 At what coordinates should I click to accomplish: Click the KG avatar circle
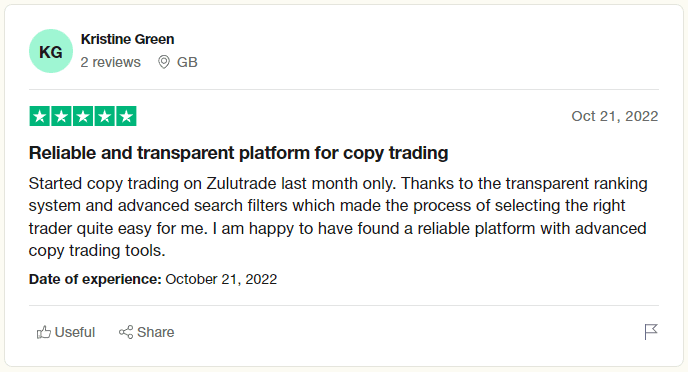(51, 51)
